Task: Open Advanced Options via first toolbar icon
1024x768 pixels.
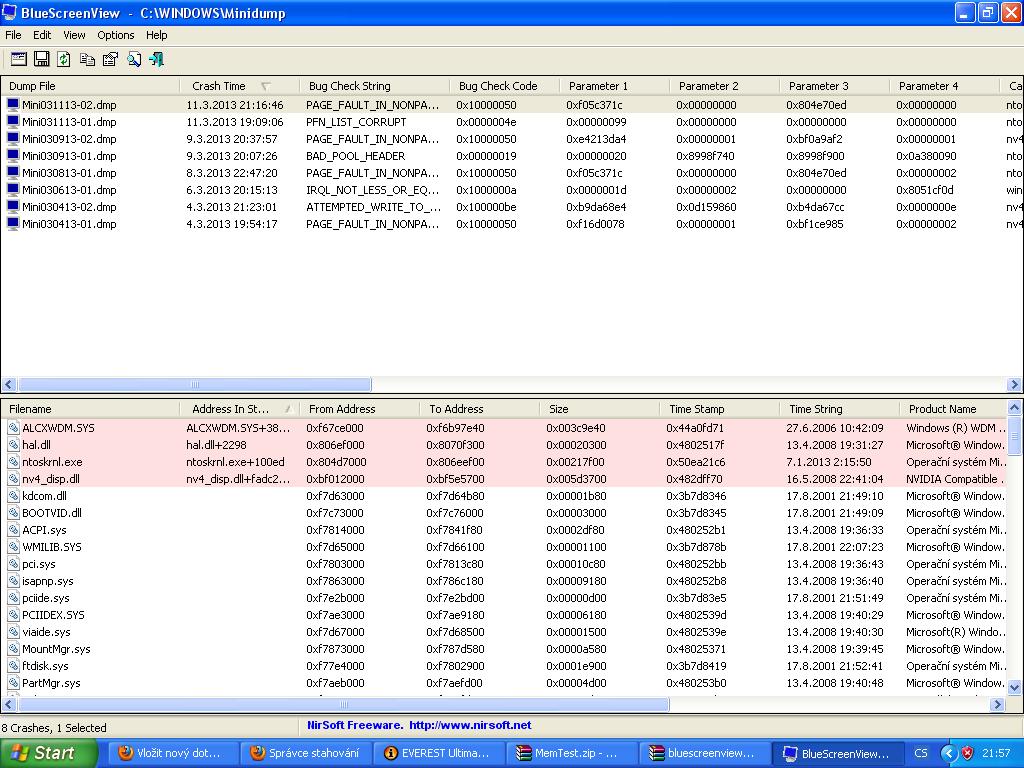Action: click(19, 59)
